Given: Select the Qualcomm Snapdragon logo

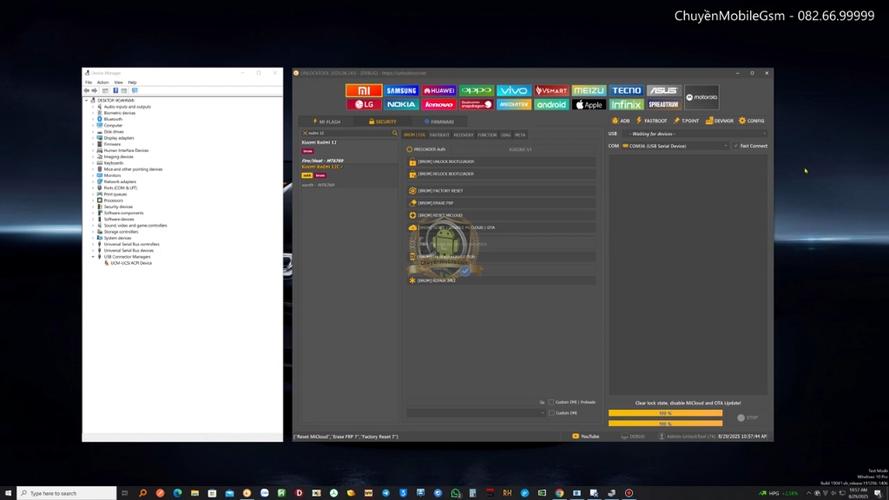Looking at the screenshot, I should click(x=476, y=104).
